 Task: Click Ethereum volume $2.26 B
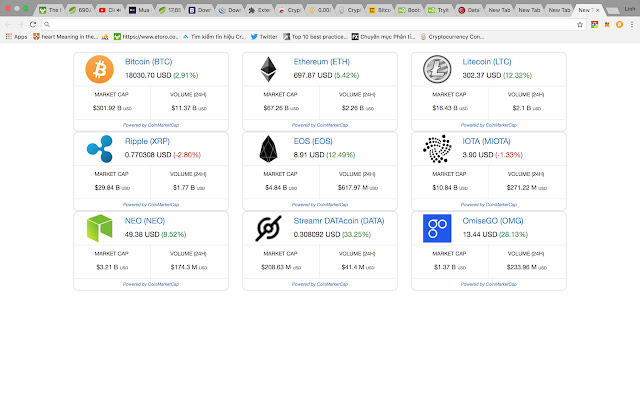click(x=358, y=108)
